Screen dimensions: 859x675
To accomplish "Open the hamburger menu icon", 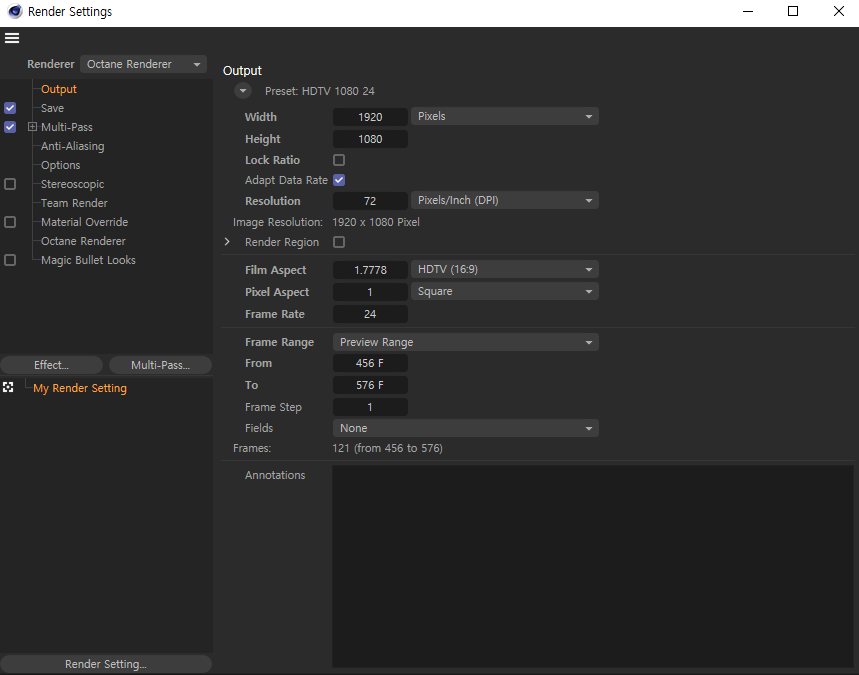I will coord(12,38).
